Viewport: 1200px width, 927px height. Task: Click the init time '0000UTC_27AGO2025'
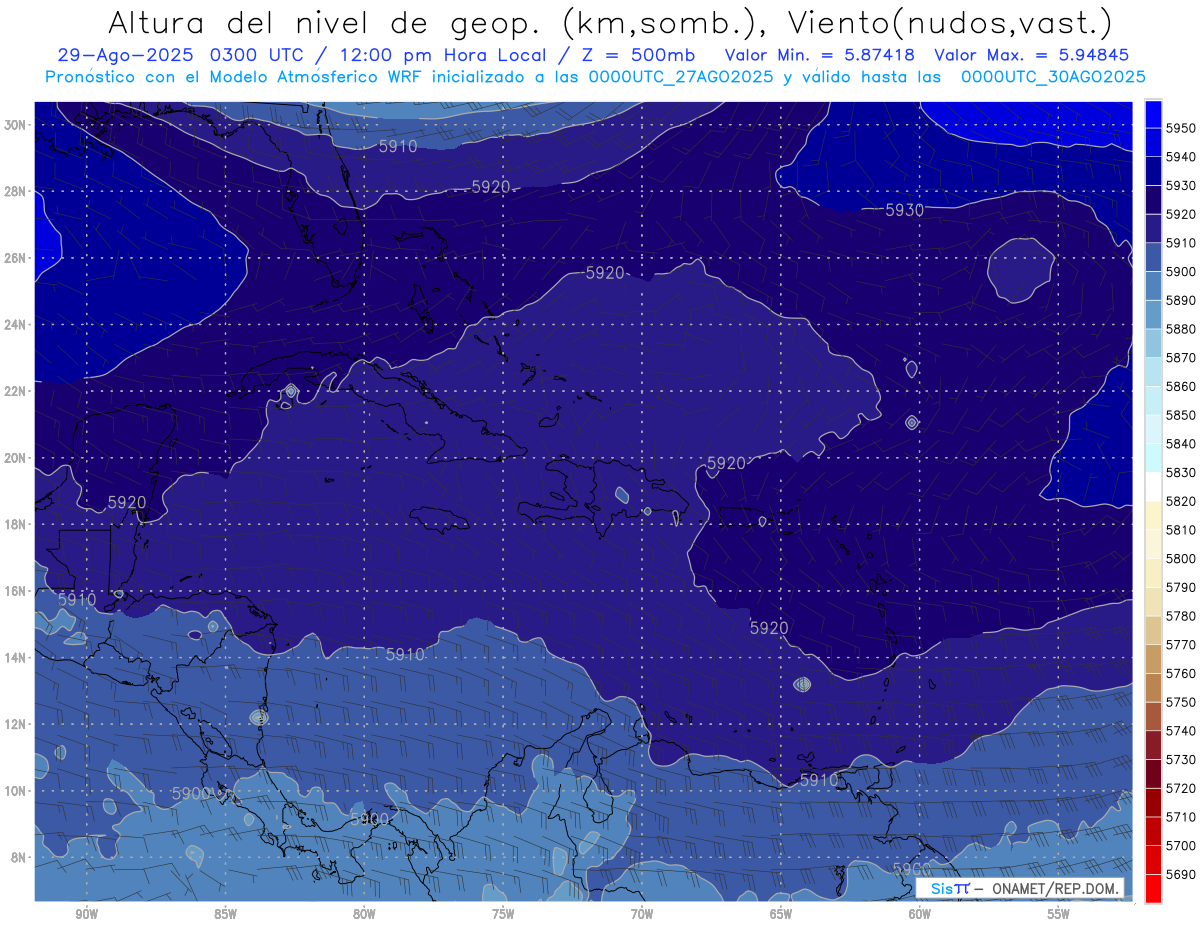680,77
